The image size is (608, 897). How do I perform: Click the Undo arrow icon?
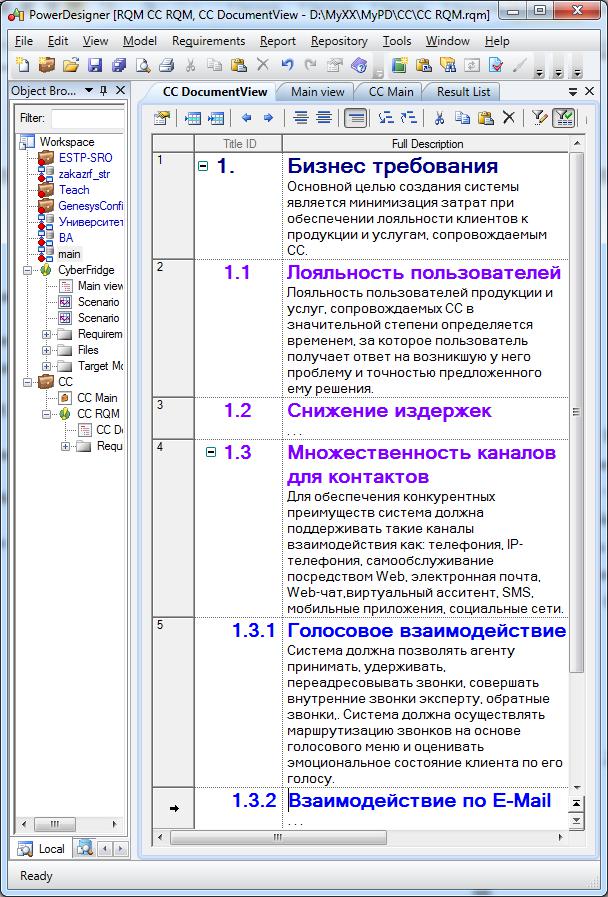pos(287,65)
